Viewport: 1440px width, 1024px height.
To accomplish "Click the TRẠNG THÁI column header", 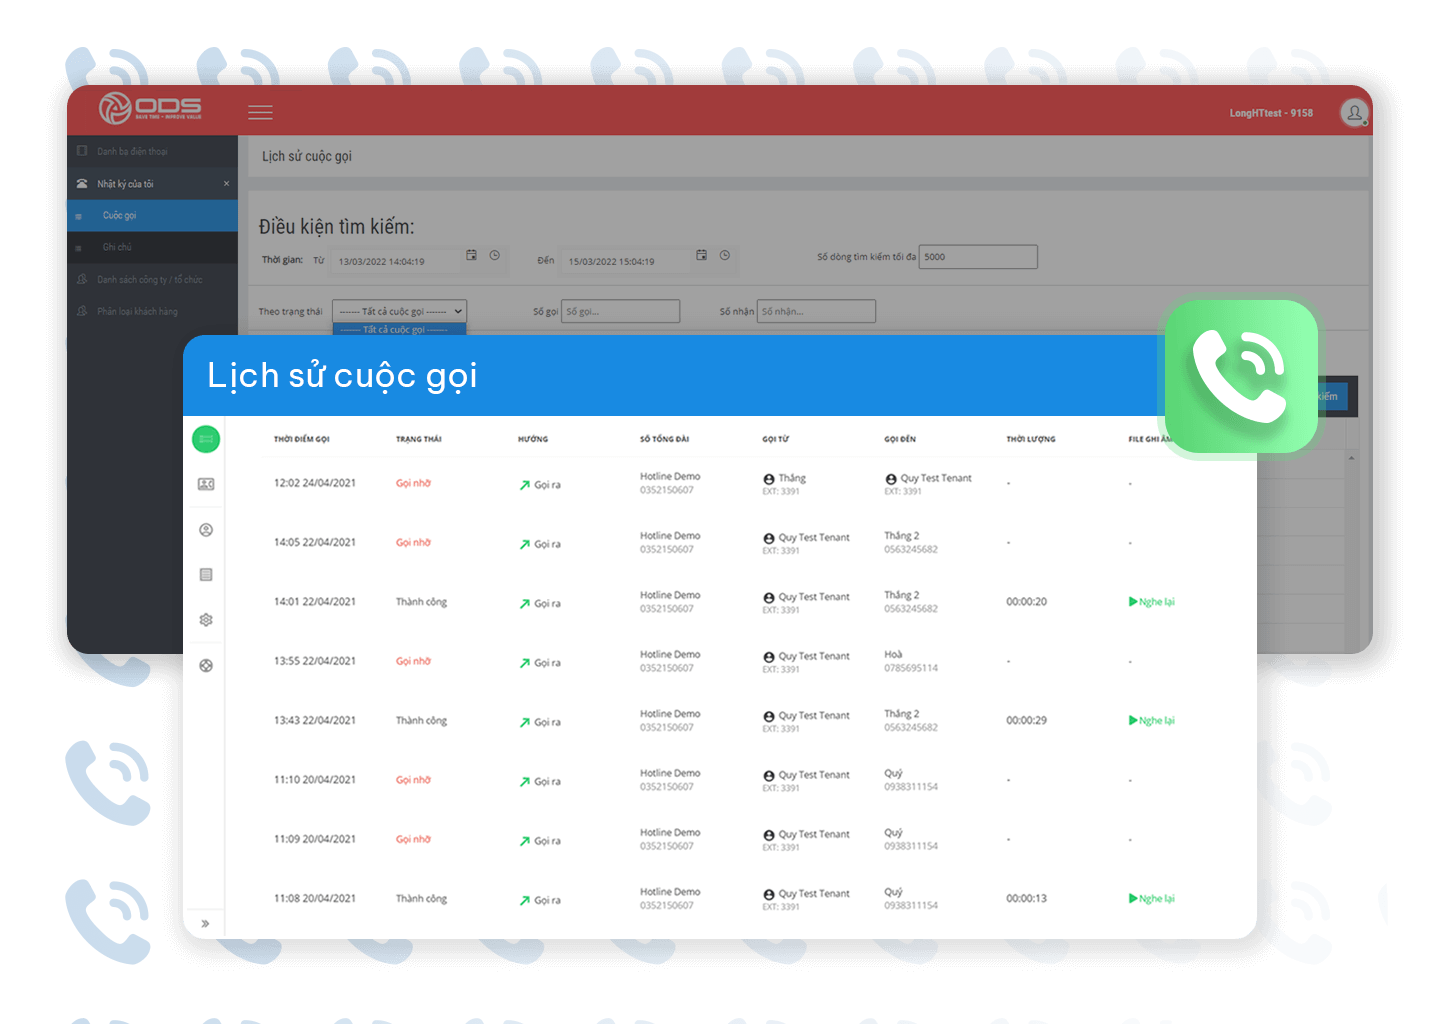I will (419, 439).
